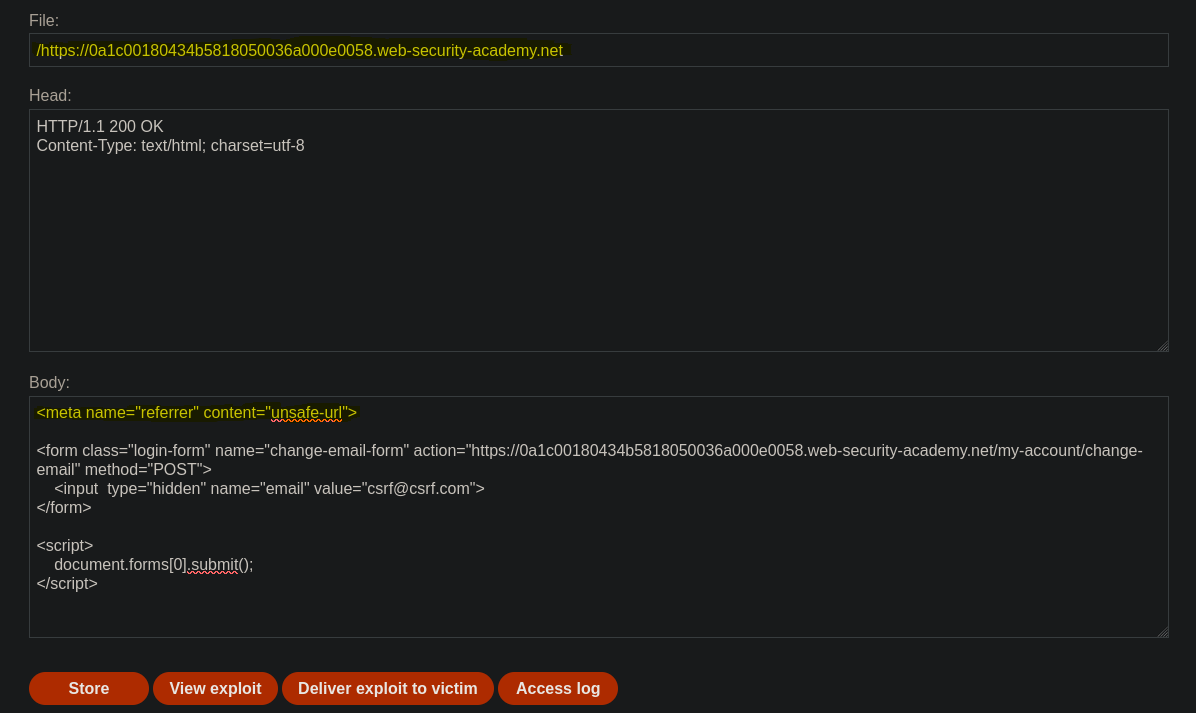This screenshot has height=713, width=1196.
Task: Click the Content-Type header line
Action: (x=170, y=146)
